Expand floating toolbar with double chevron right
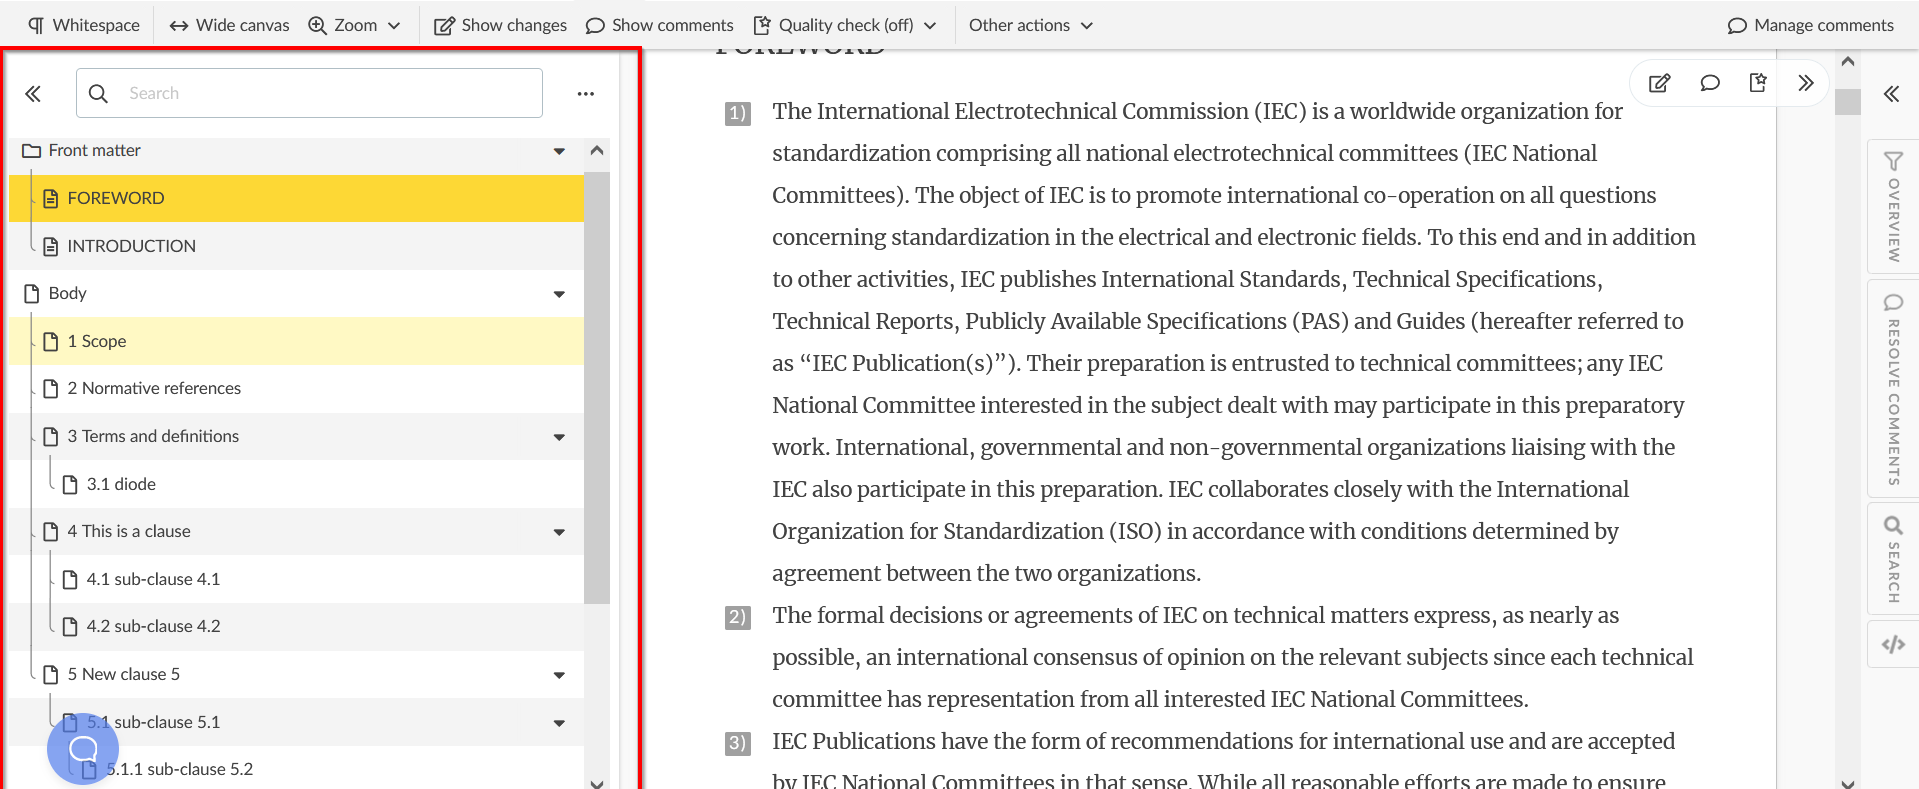This screenshot has width=1919, height=789. [1805, 83]
